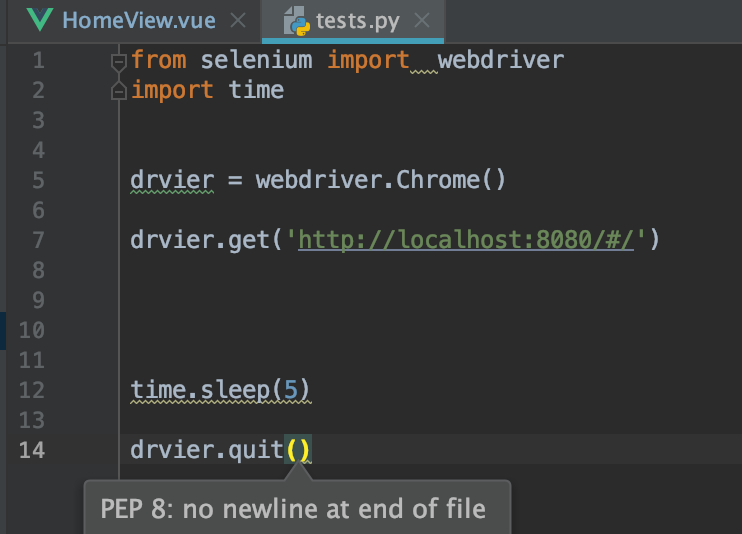Click 'selenium' in the line 1 import
742x534 pixels.
[x=256, y=60]
